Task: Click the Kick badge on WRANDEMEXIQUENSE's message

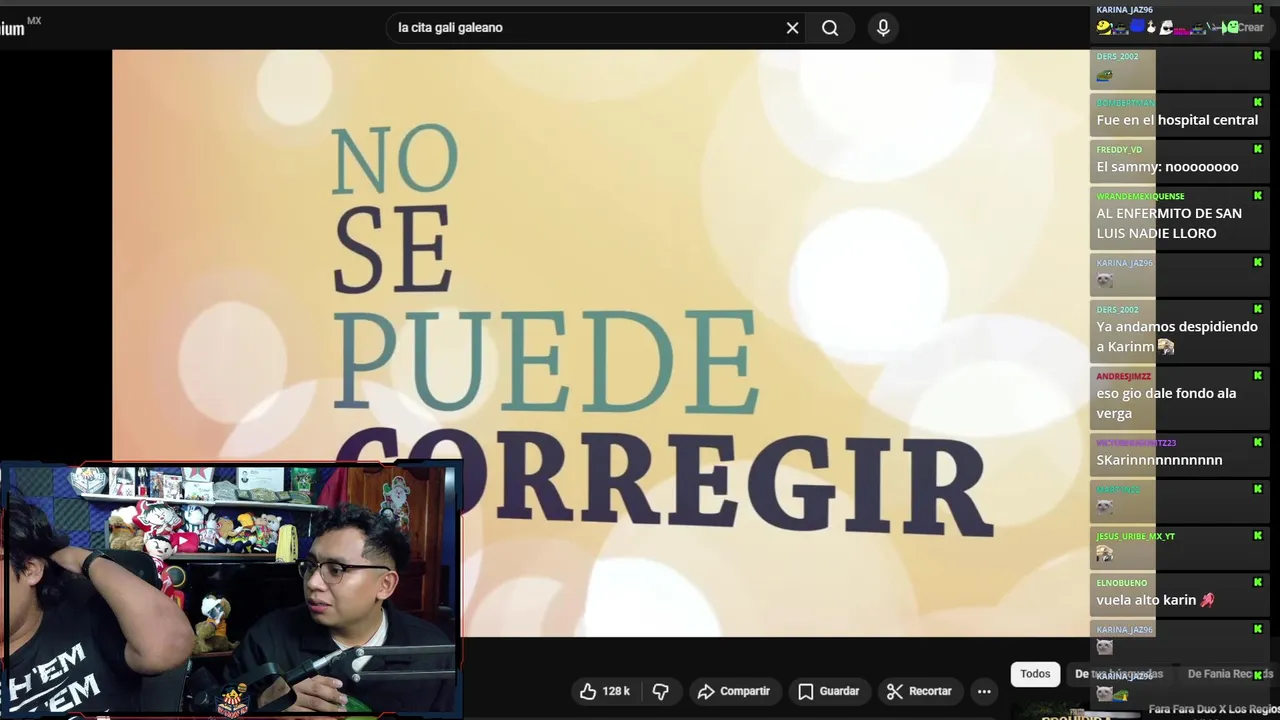Action: tap(1258, 196)
